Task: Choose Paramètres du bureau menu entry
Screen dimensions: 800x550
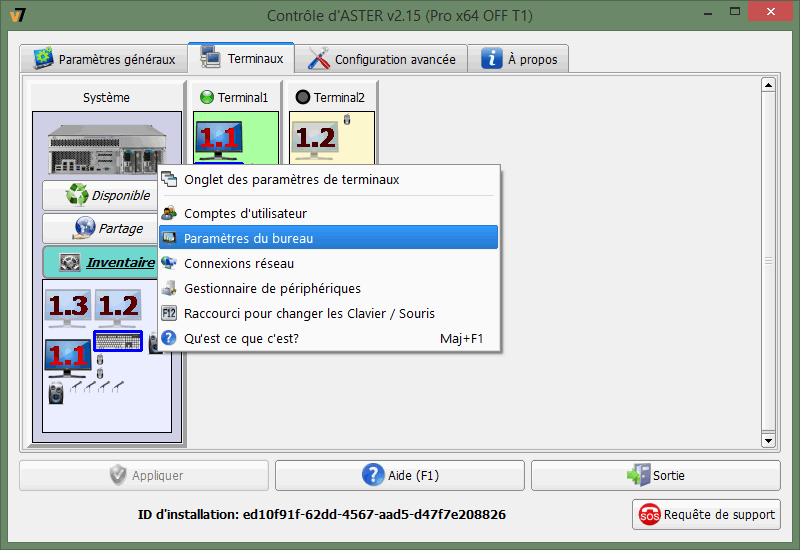Action: 329,238
